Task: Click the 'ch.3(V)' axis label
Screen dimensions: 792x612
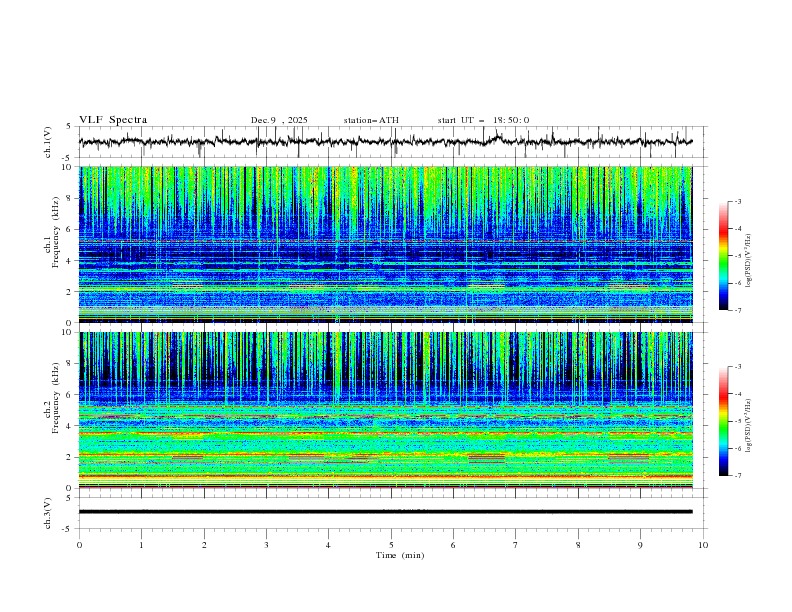Action: [48, 513]
